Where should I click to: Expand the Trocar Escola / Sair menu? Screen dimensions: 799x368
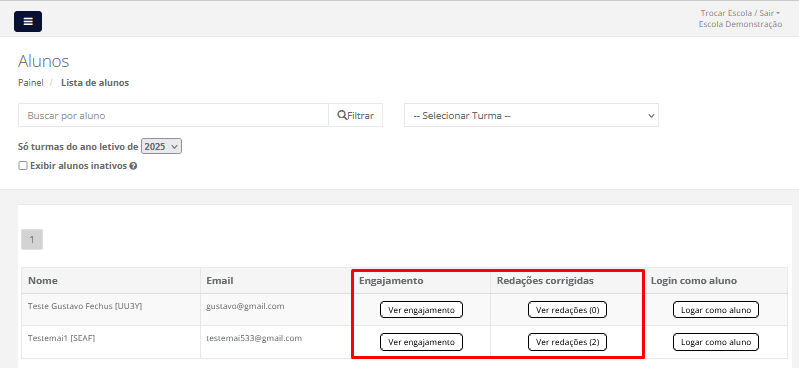[x=740, y=13]
